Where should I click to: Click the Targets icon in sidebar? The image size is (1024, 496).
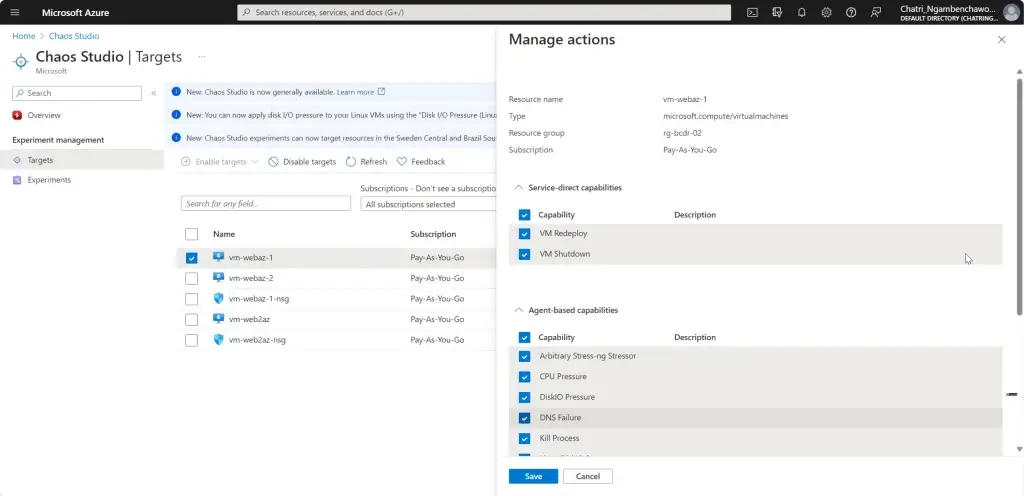coord(17,160)
